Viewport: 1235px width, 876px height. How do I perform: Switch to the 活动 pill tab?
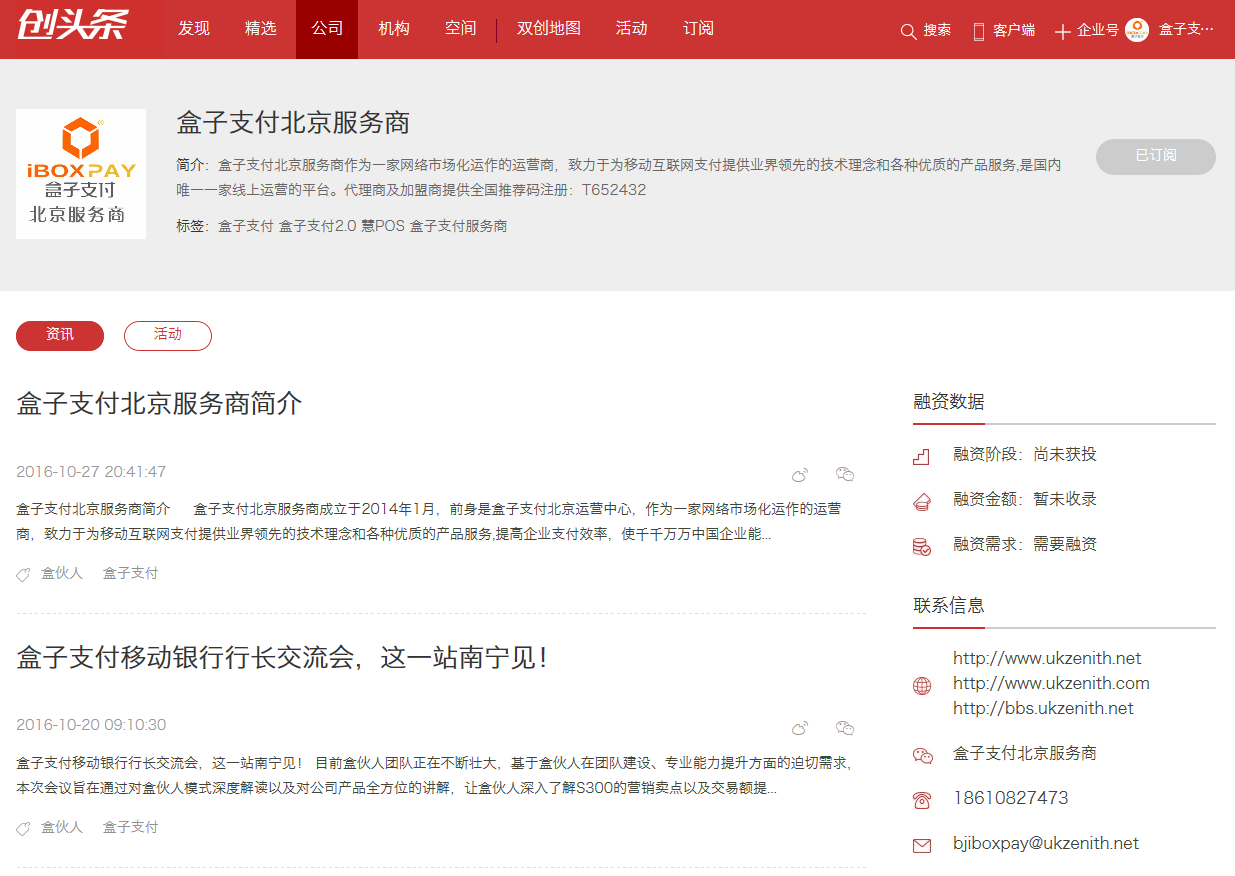click(168, 336)
